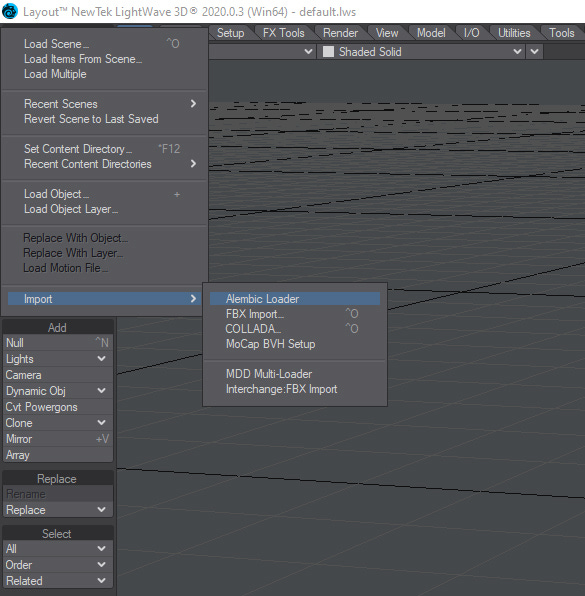This screenshot has height=596, width=585.
Task: Switch to the Utilities tab
Action: 514,33
